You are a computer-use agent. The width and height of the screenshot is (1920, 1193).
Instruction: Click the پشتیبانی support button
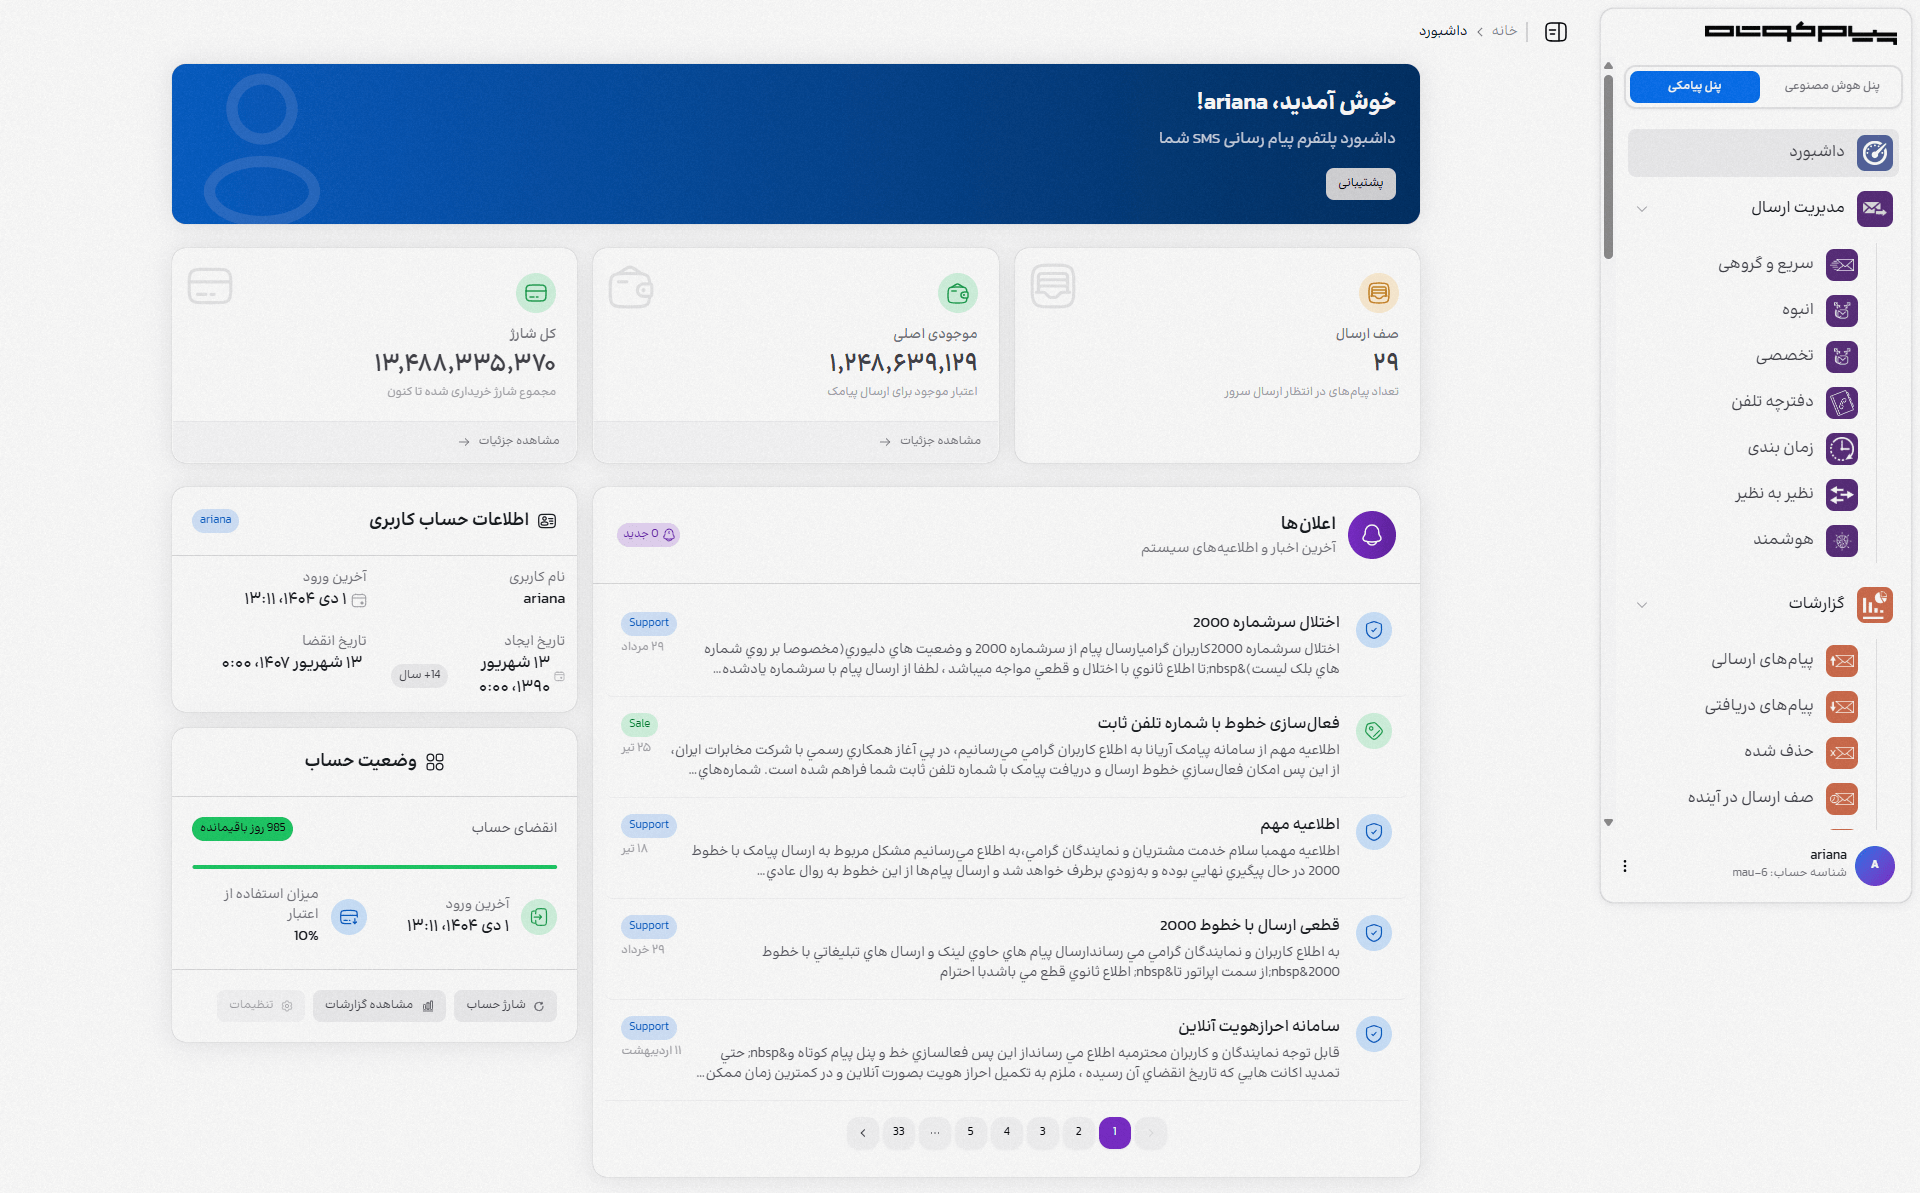1361,183
